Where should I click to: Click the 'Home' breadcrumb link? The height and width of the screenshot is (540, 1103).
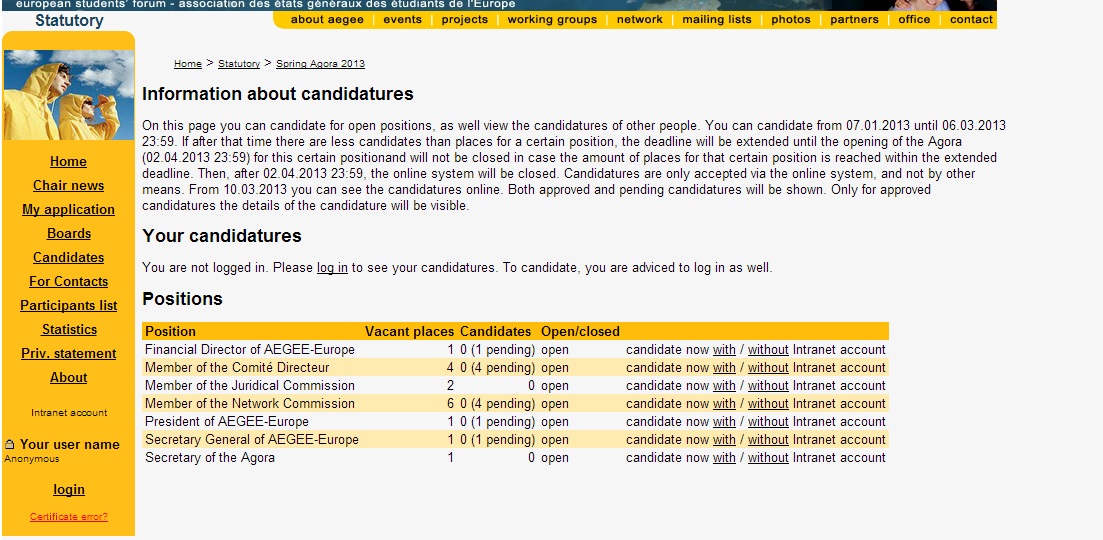point(188,64)
